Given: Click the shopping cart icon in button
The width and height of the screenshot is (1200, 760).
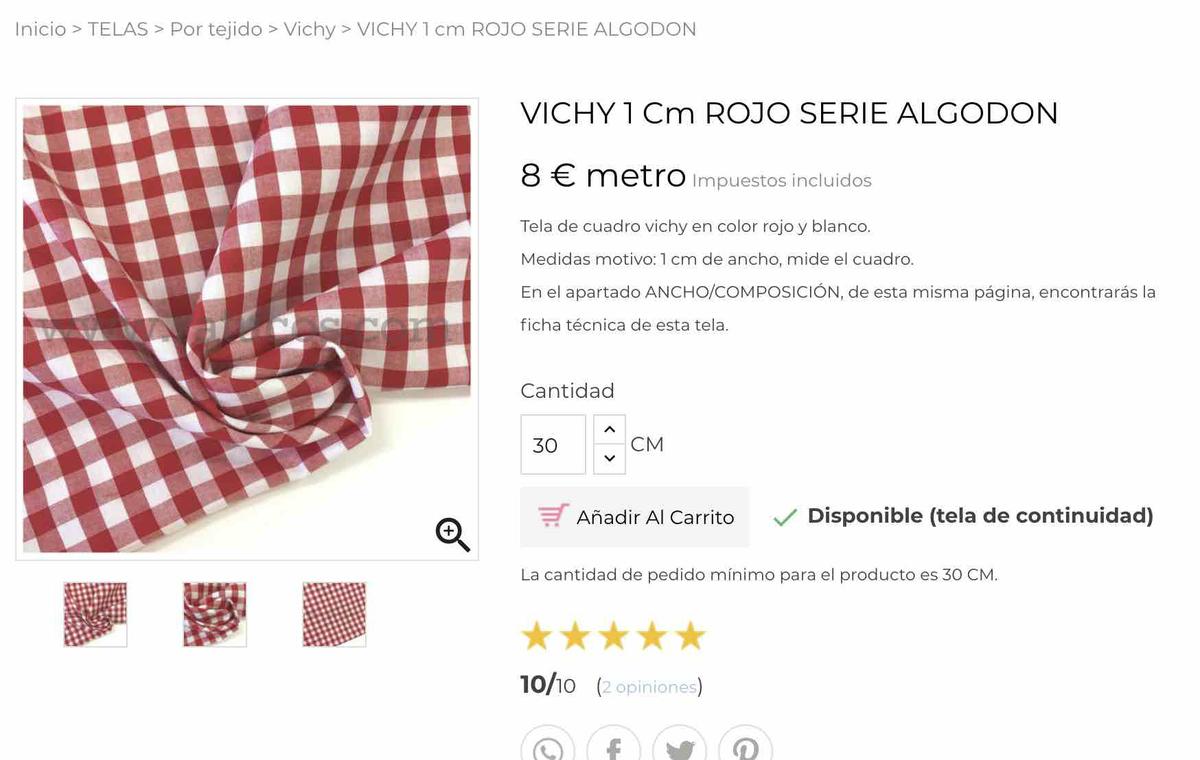Looking at the screenshot, I should pos(553,516).
